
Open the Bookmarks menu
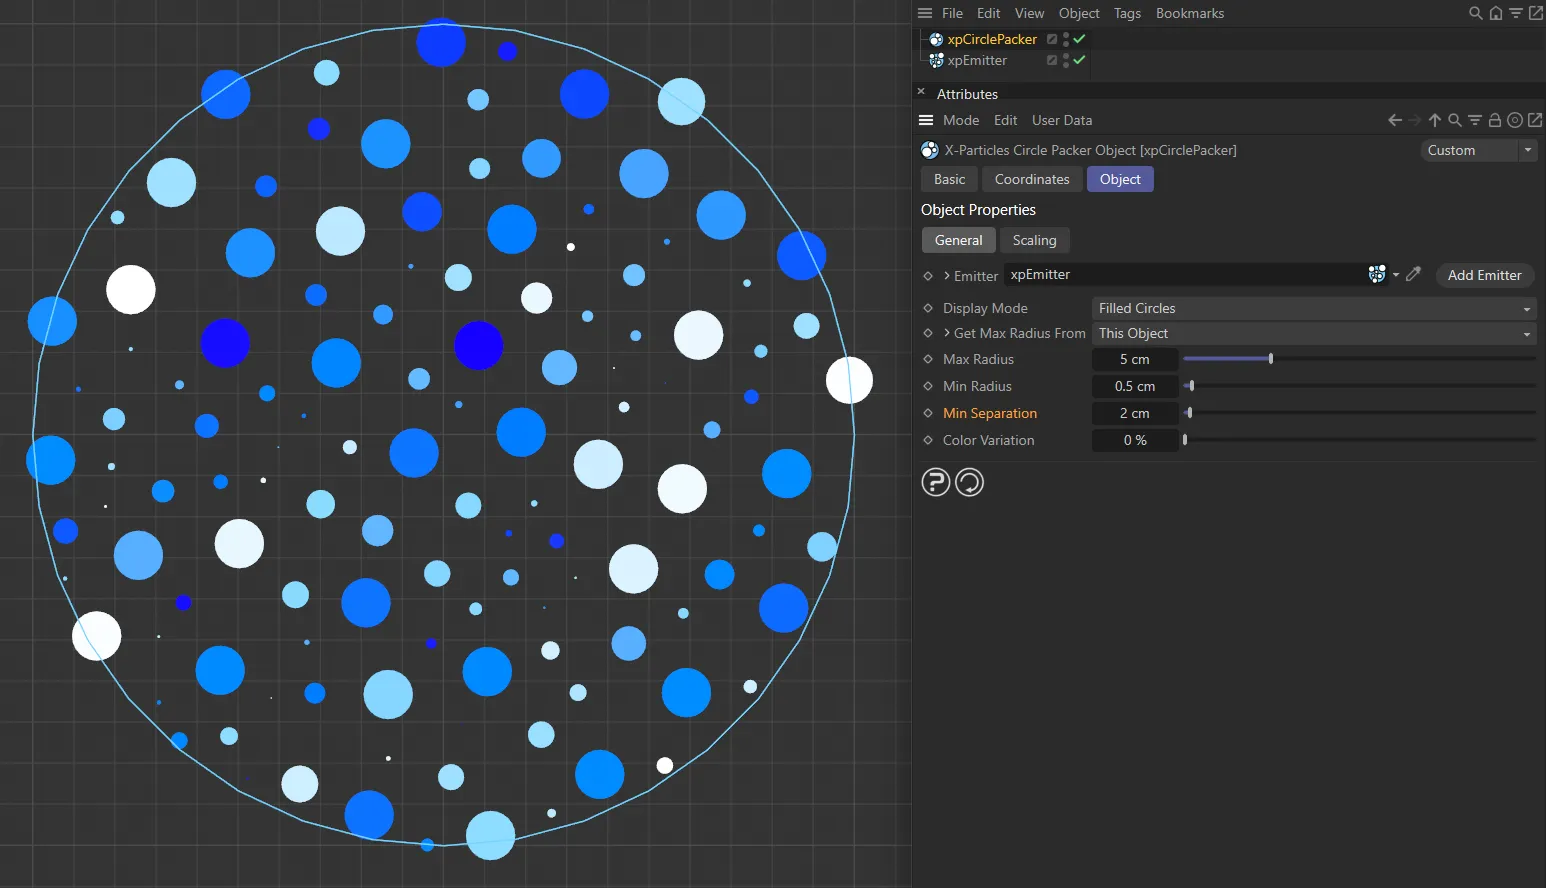click(1189, 13)
